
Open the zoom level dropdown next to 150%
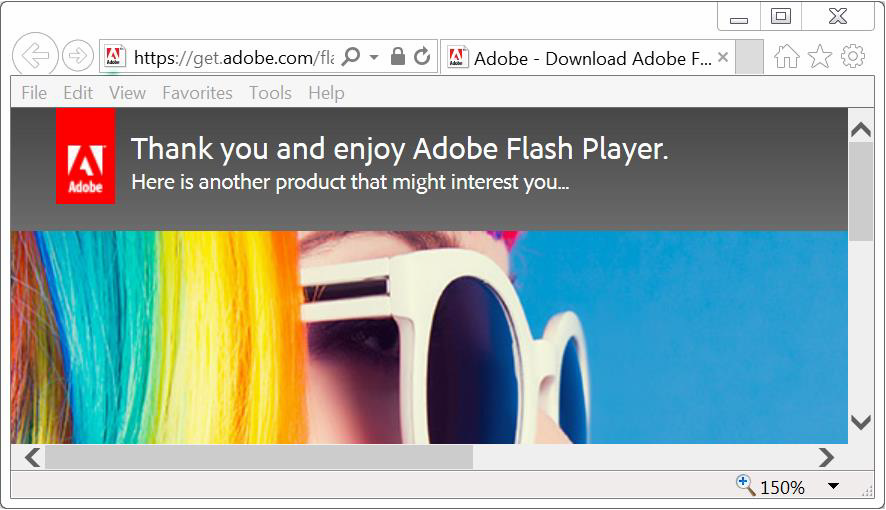(833, 486)
